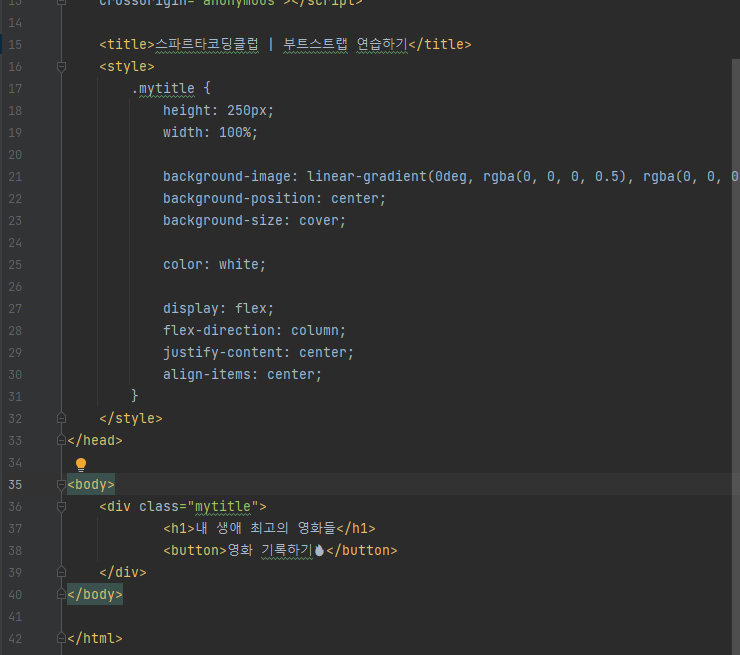Click the <title> opening tag on line 15

point(127,44)
